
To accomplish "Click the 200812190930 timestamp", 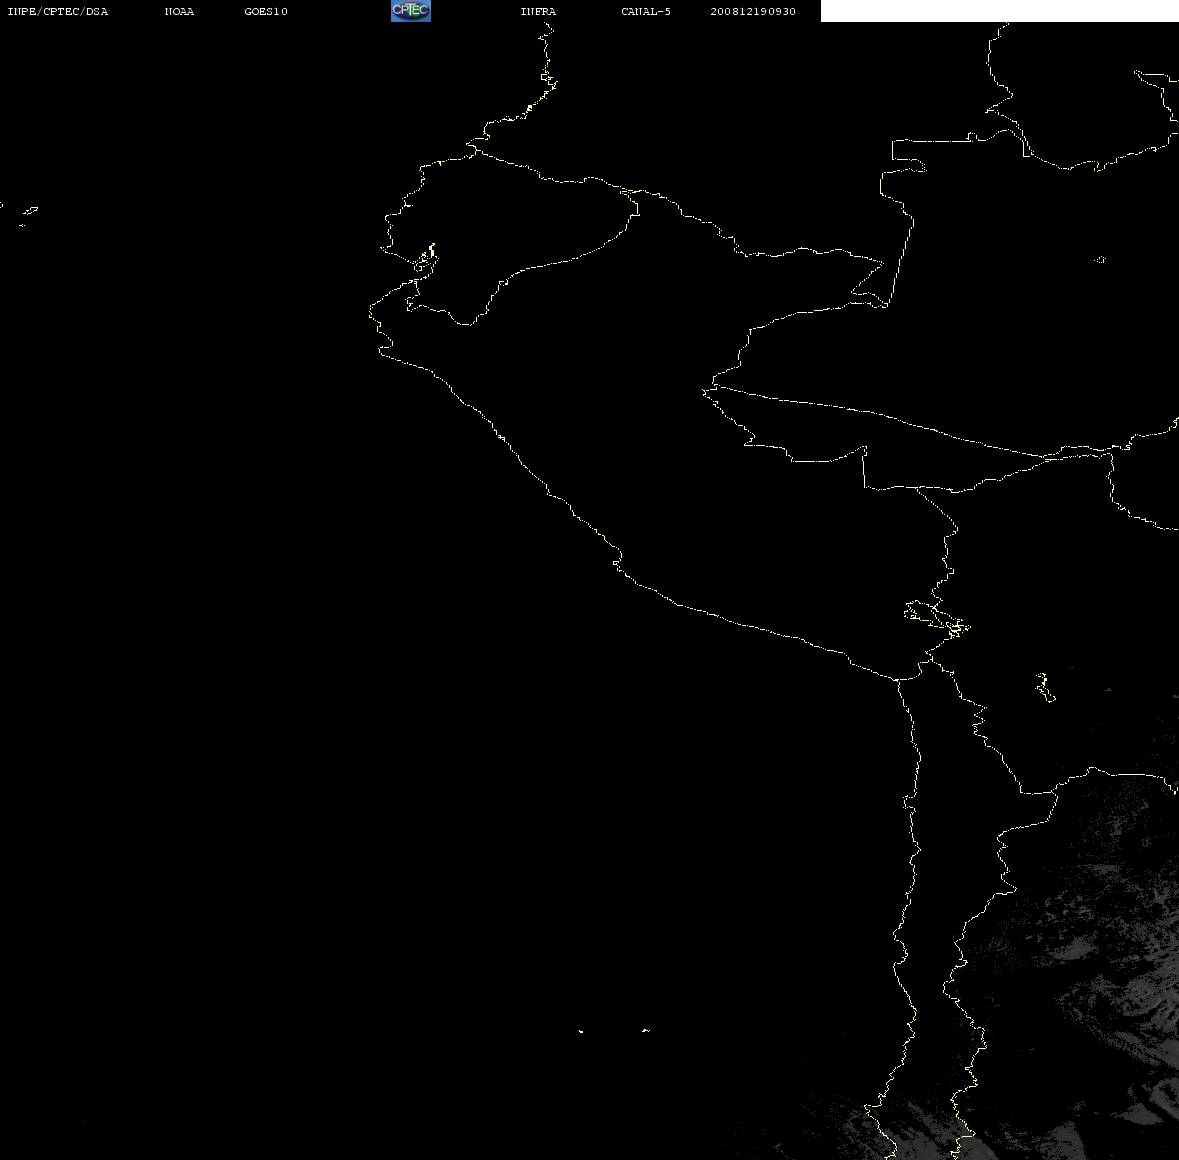I will click(753, 11).
